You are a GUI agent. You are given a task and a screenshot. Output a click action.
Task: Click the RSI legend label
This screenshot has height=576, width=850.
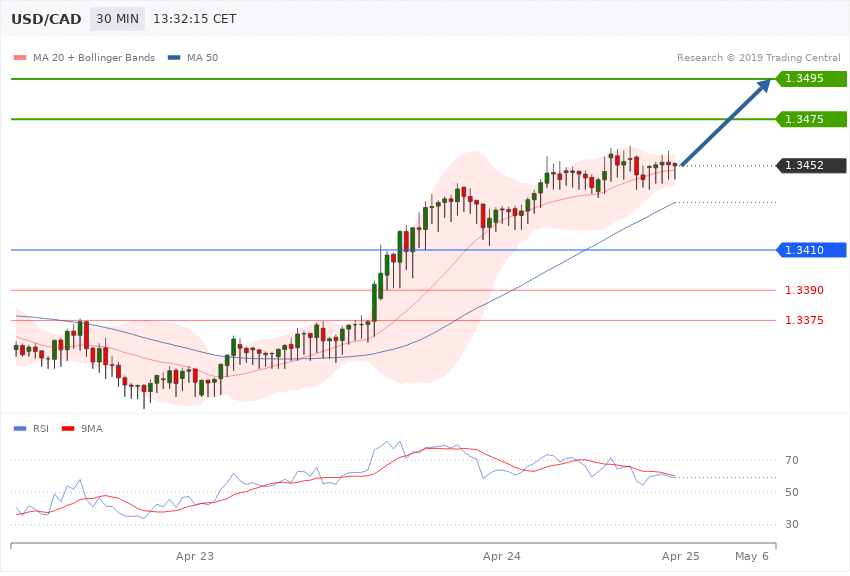(41, 429)
